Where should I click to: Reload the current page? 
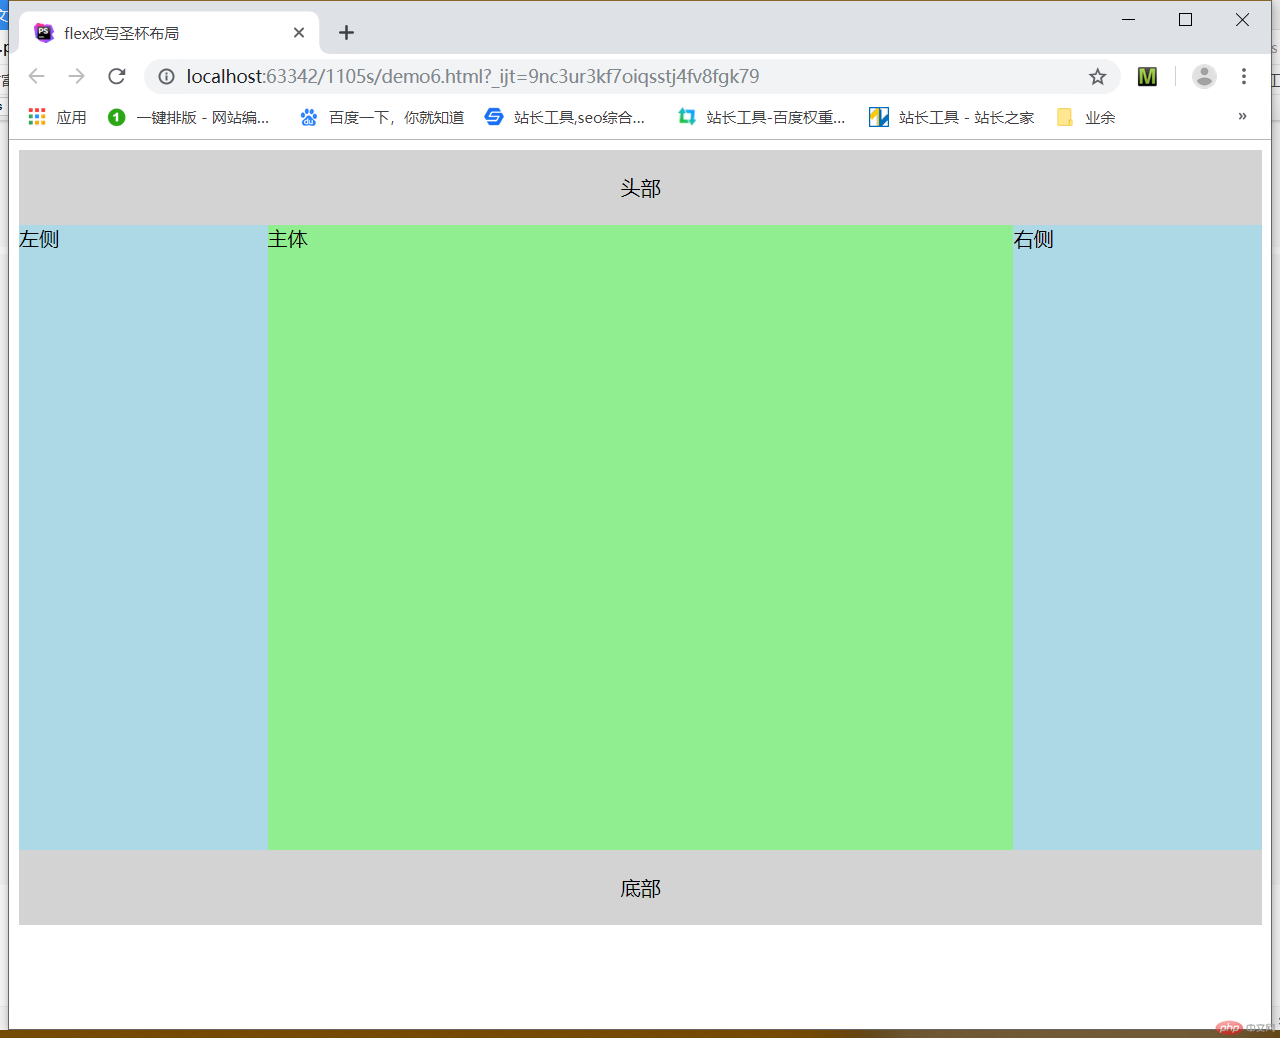(x=117, y=76)
